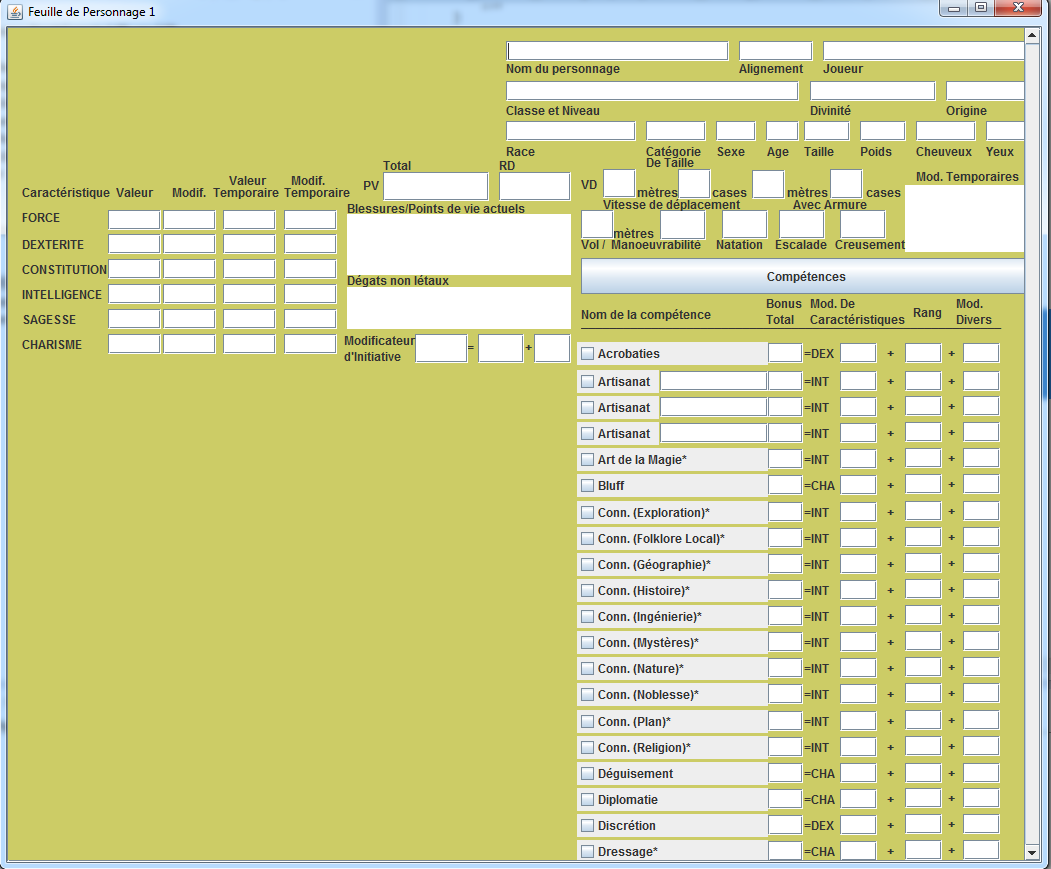Click the Java icon in title bar
Viewport: 1051px width, 869px height.
[15, 10]
